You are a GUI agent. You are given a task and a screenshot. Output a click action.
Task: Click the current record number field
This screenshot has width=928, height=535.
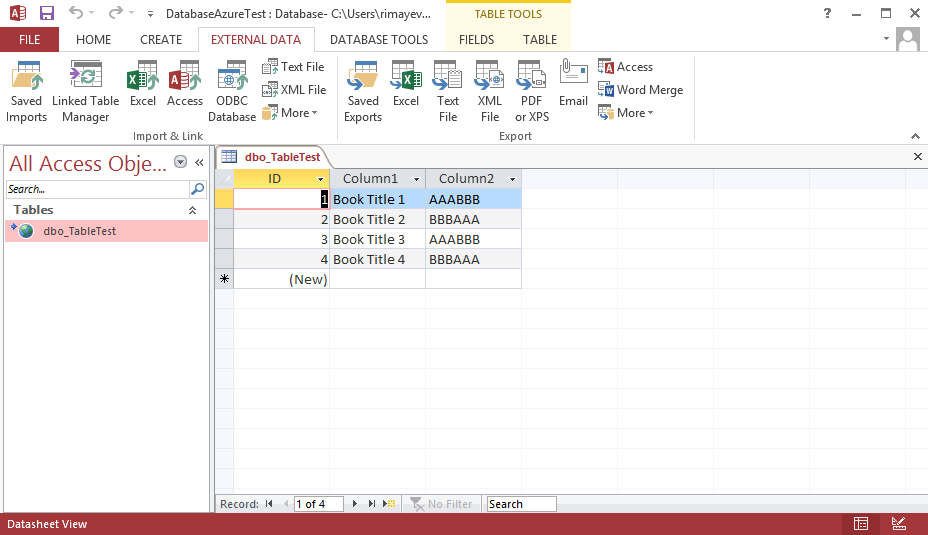click(318, 504)
